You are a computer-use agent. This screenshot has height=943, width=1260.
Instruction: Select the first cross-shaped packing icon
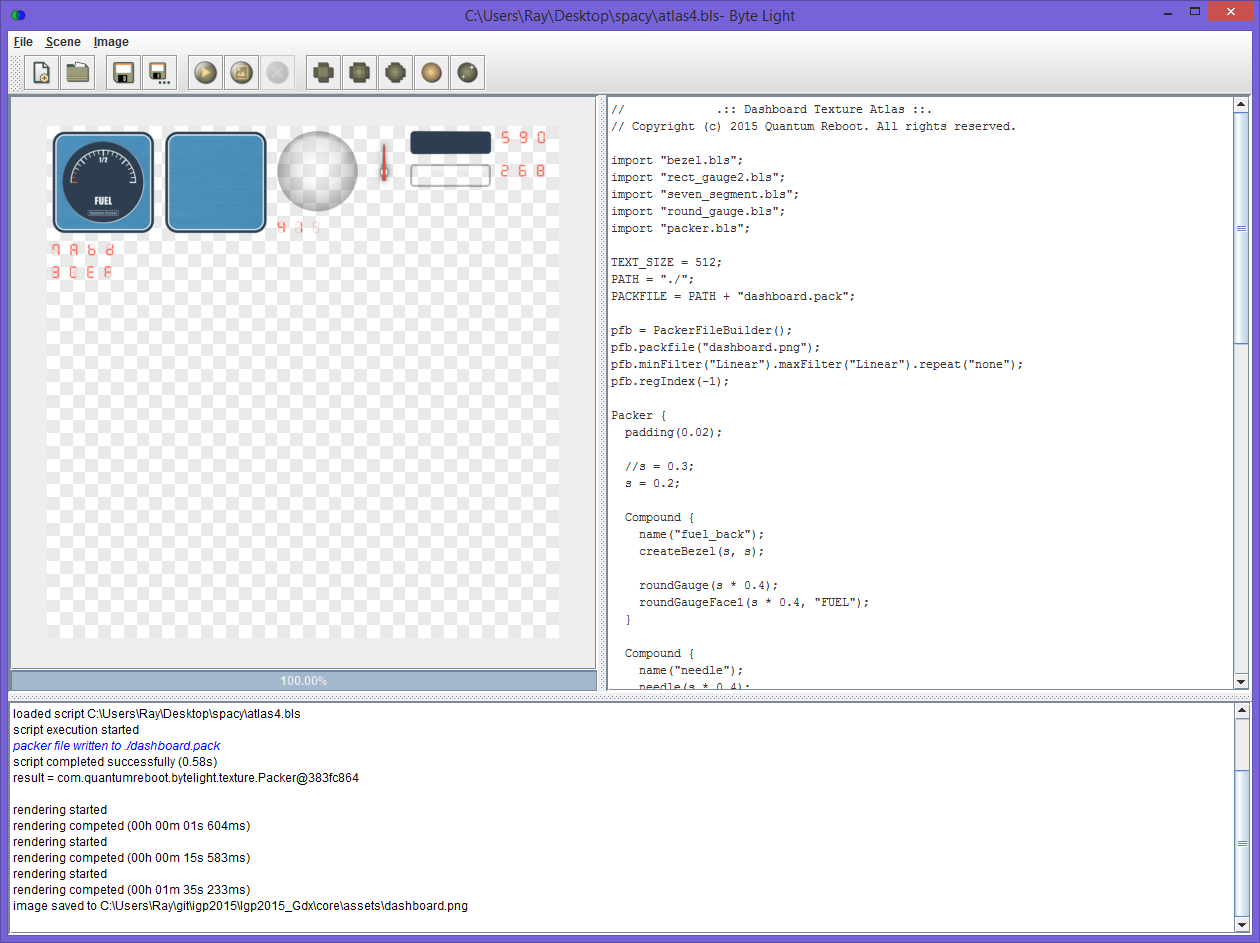click(322, 72)
